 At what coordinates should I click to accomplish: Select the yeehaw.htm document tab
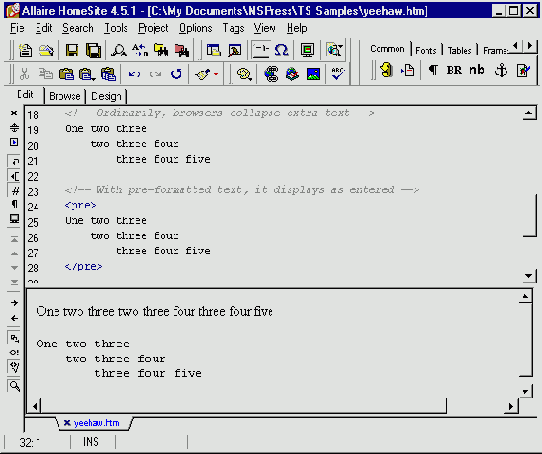(92, 423)
